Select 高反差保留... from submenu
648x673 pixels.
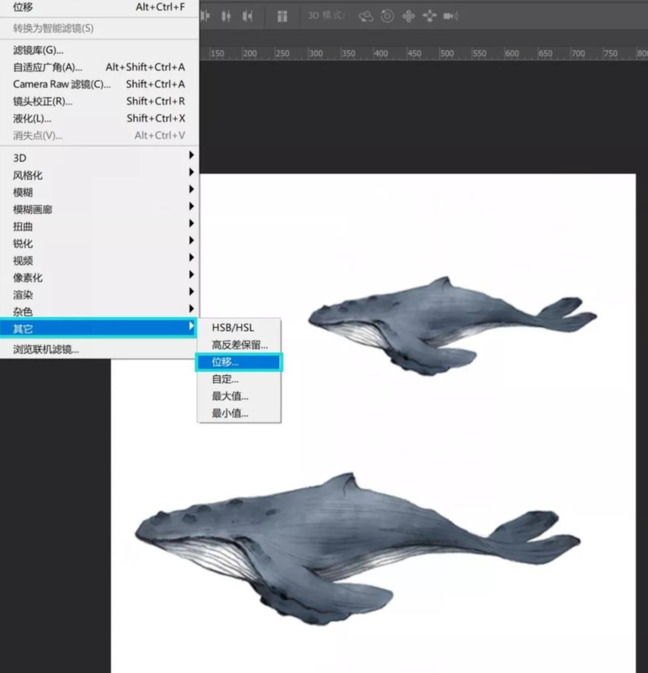pos(239,344)
